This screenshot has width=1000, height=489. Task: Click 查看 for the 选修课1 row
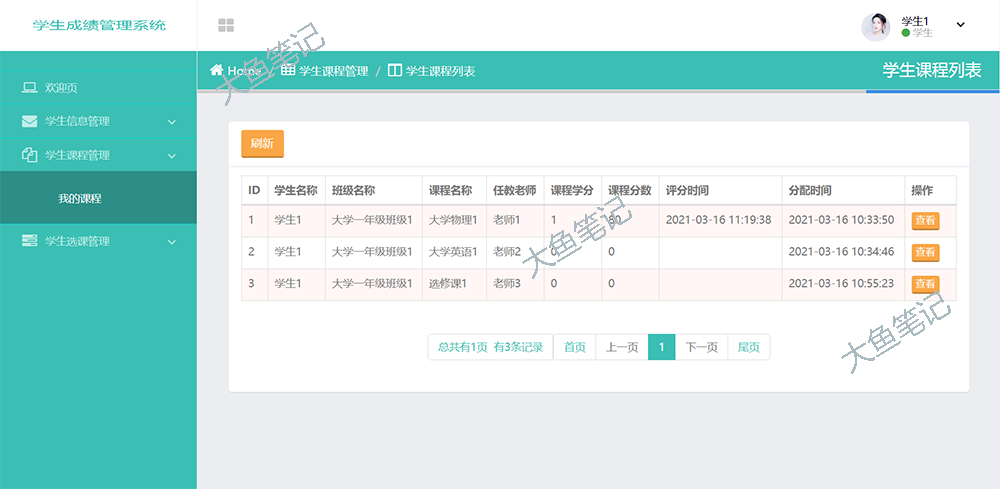pyautogui.click(x=925, y=284)
